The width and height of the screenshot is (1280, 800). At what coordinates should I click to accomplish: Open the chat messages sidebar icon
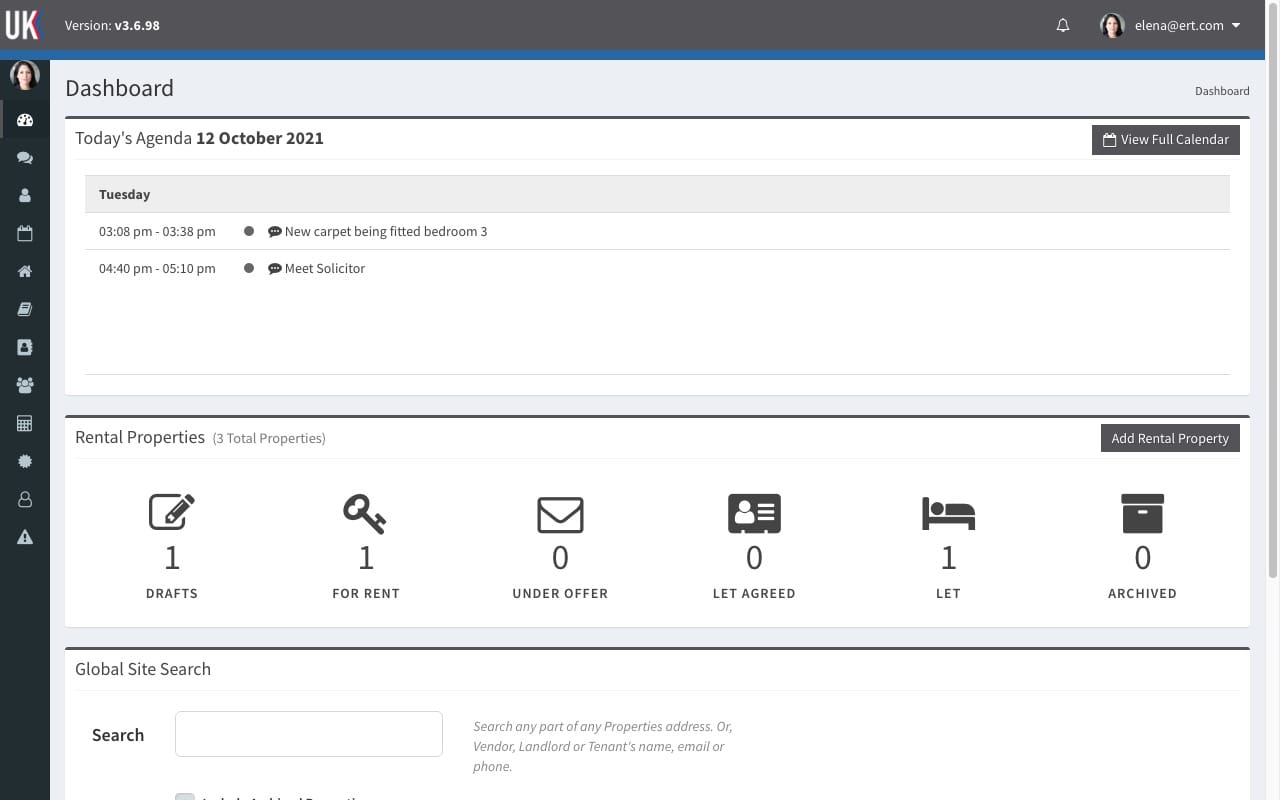point(25,158)
